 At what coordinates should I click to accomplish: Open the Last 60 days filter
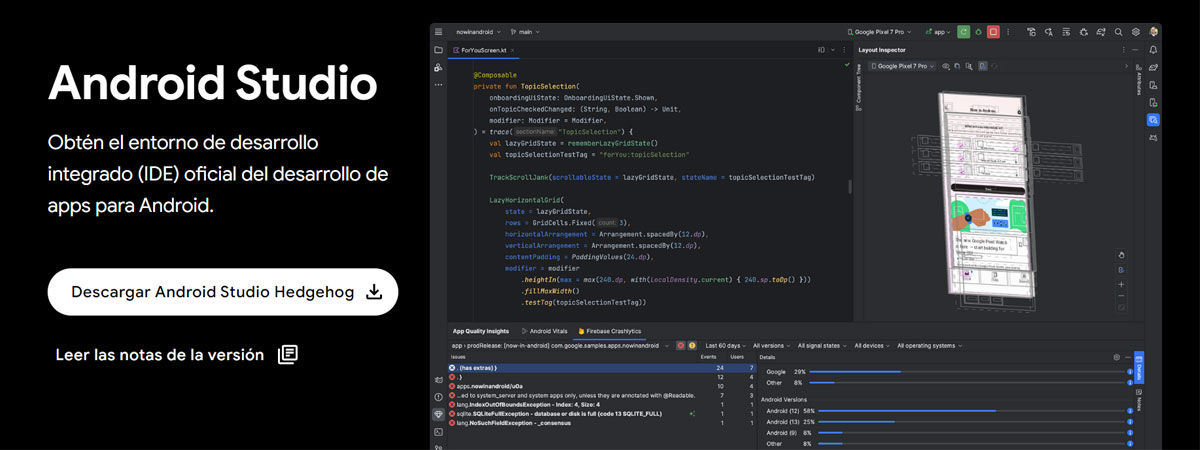coord(726,345)
